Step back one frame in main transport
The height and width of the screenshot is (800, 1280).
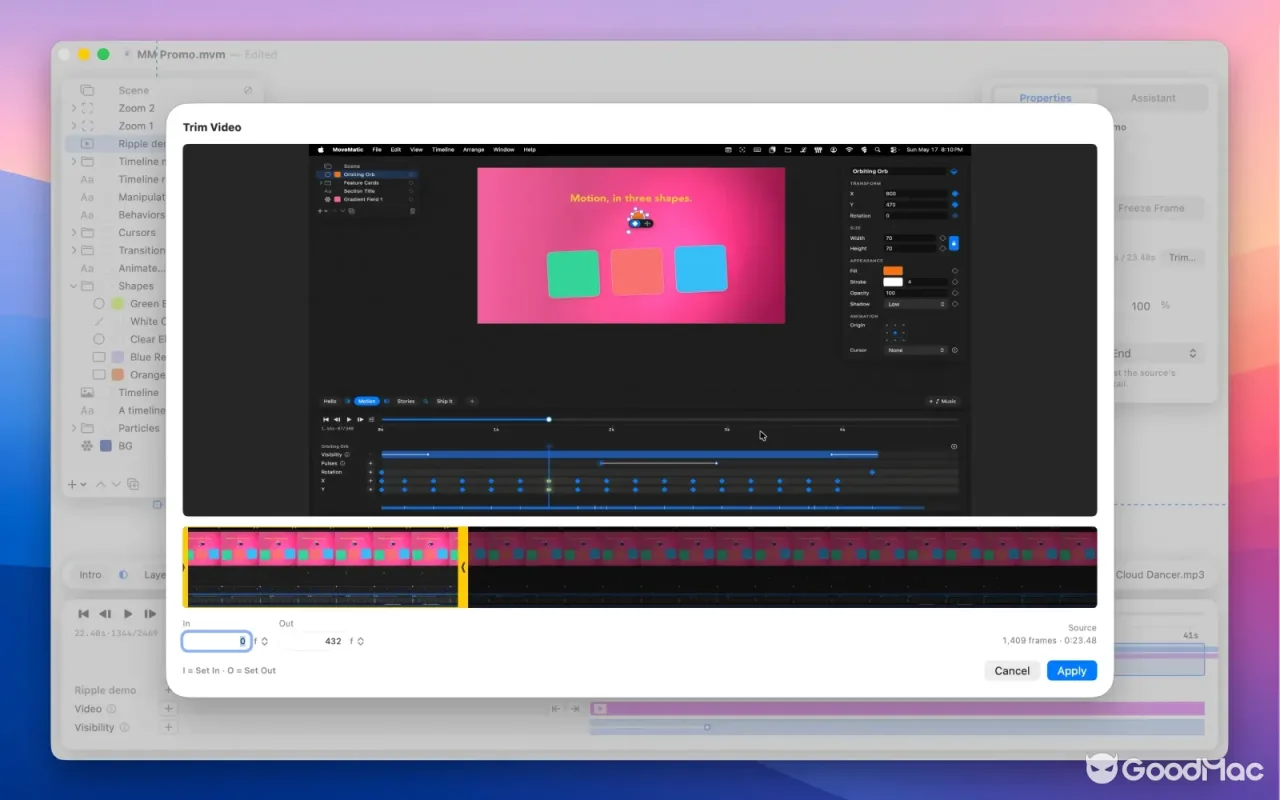[106, 614]
